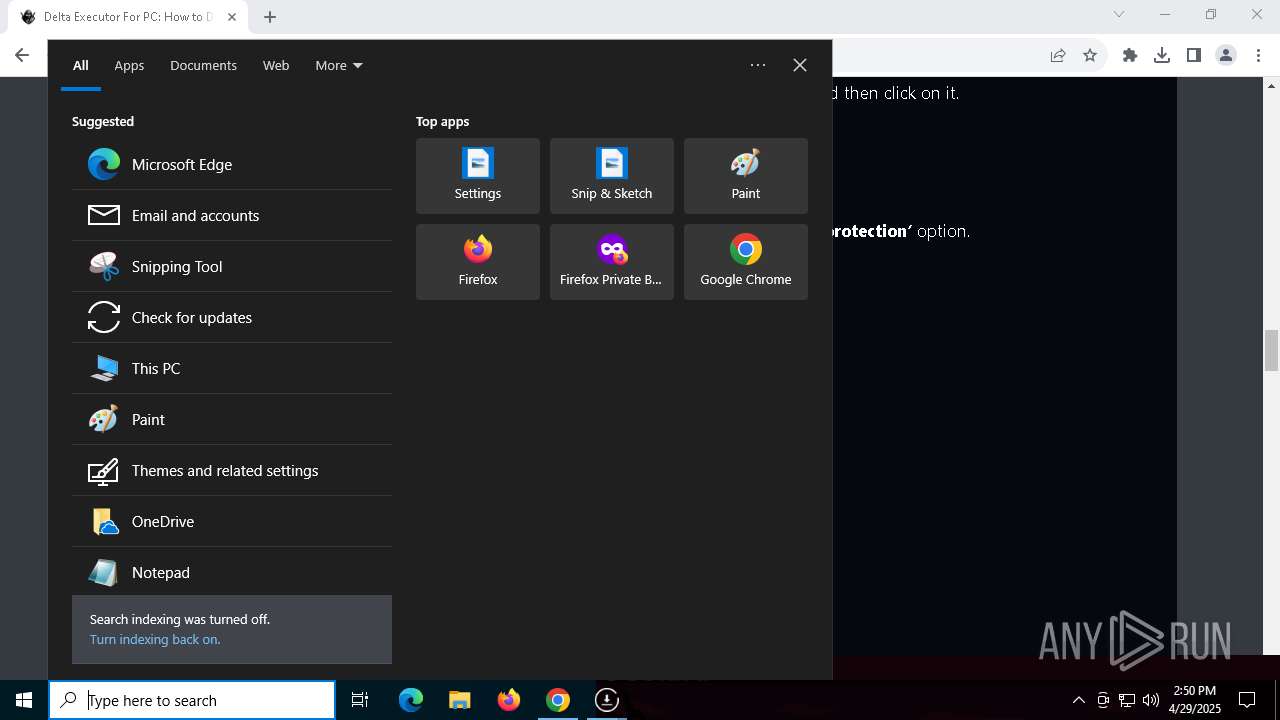Launch Paint from Suggested list
The height and width of the screenshot is (720, 1280).
pyautogui.click(x=232, y=419)
